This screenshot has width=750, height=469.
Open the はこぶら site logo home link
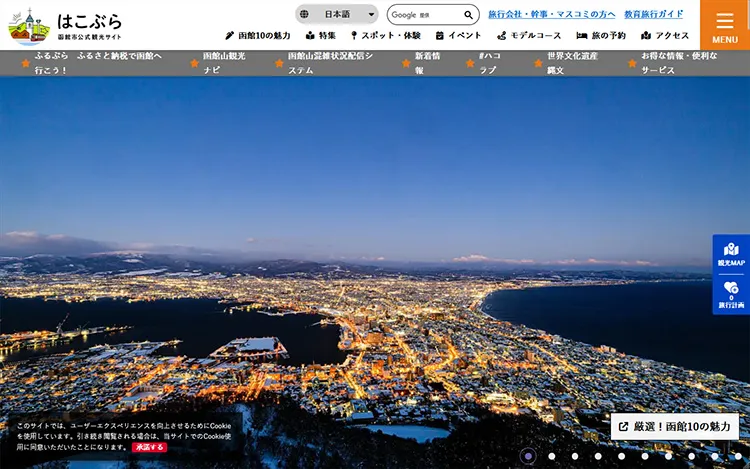pos(65,26)
